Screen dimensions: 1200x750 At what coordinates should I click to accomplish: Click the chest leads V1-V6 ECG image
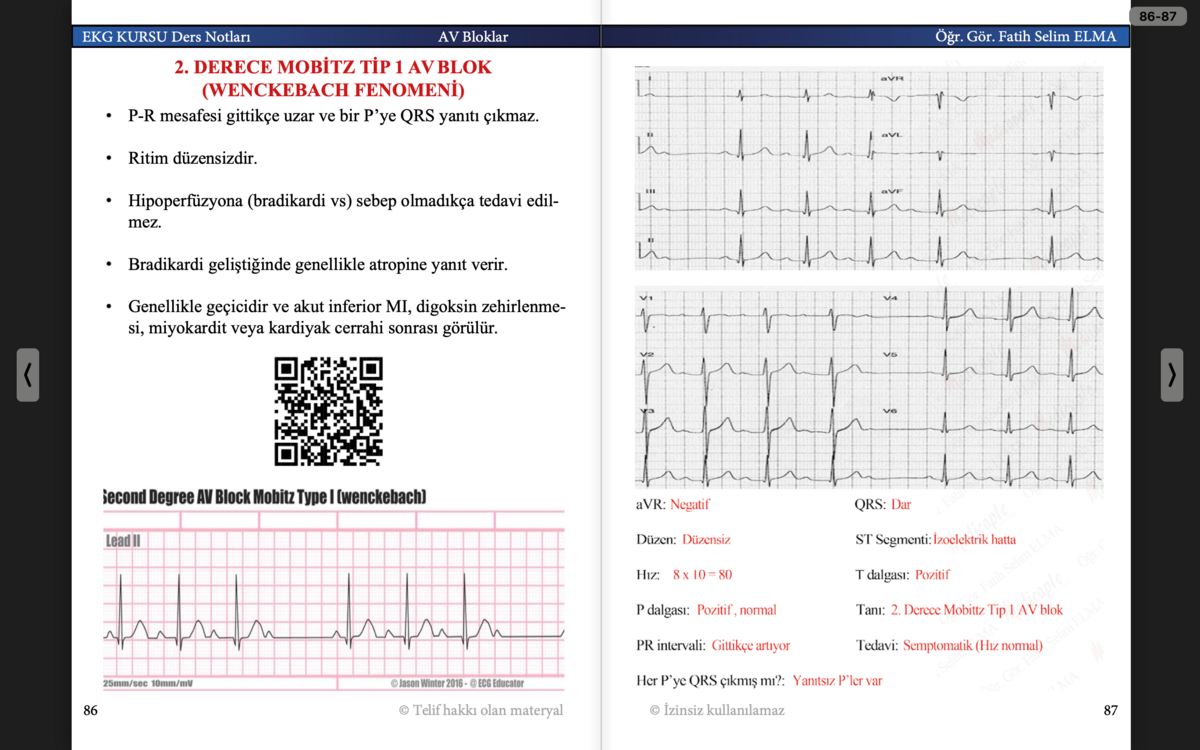coord(869,387)
